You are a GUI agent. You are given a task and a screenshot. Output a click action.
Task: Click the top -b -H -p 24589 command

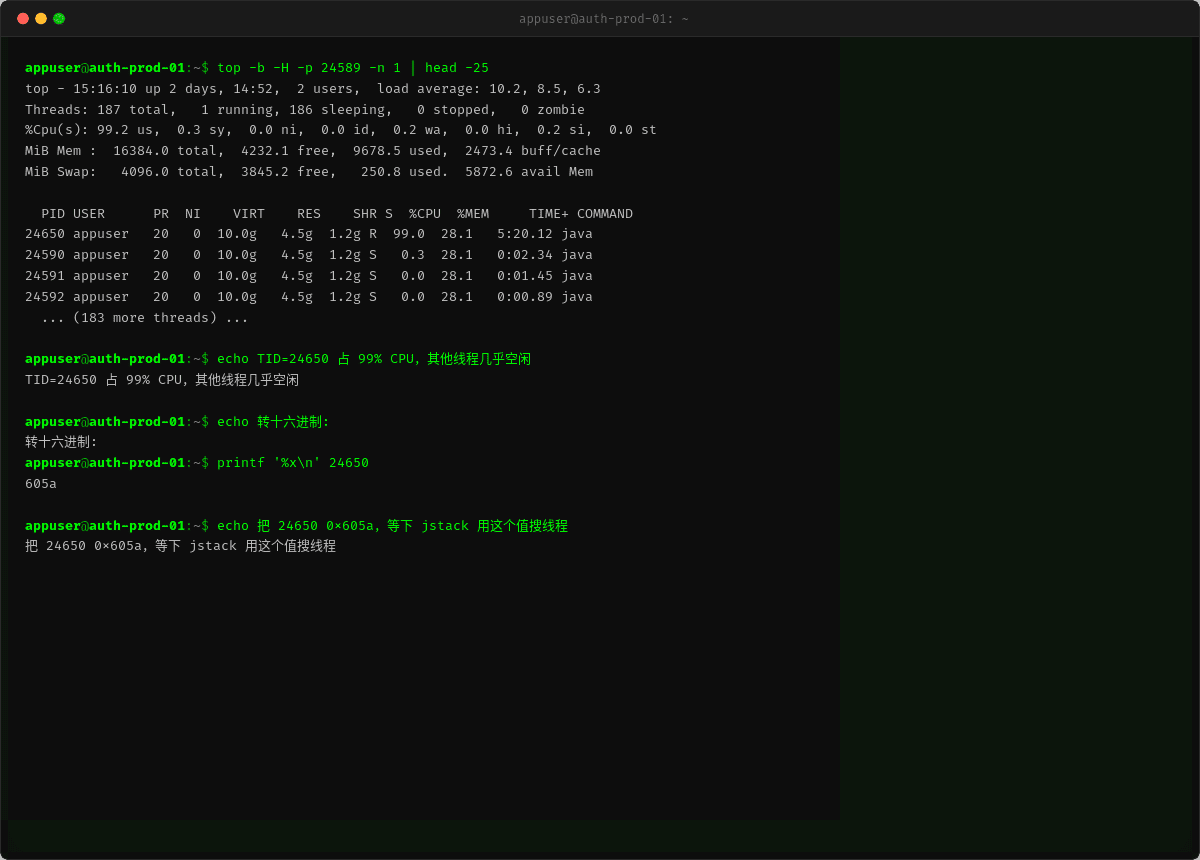click(353, 68)
